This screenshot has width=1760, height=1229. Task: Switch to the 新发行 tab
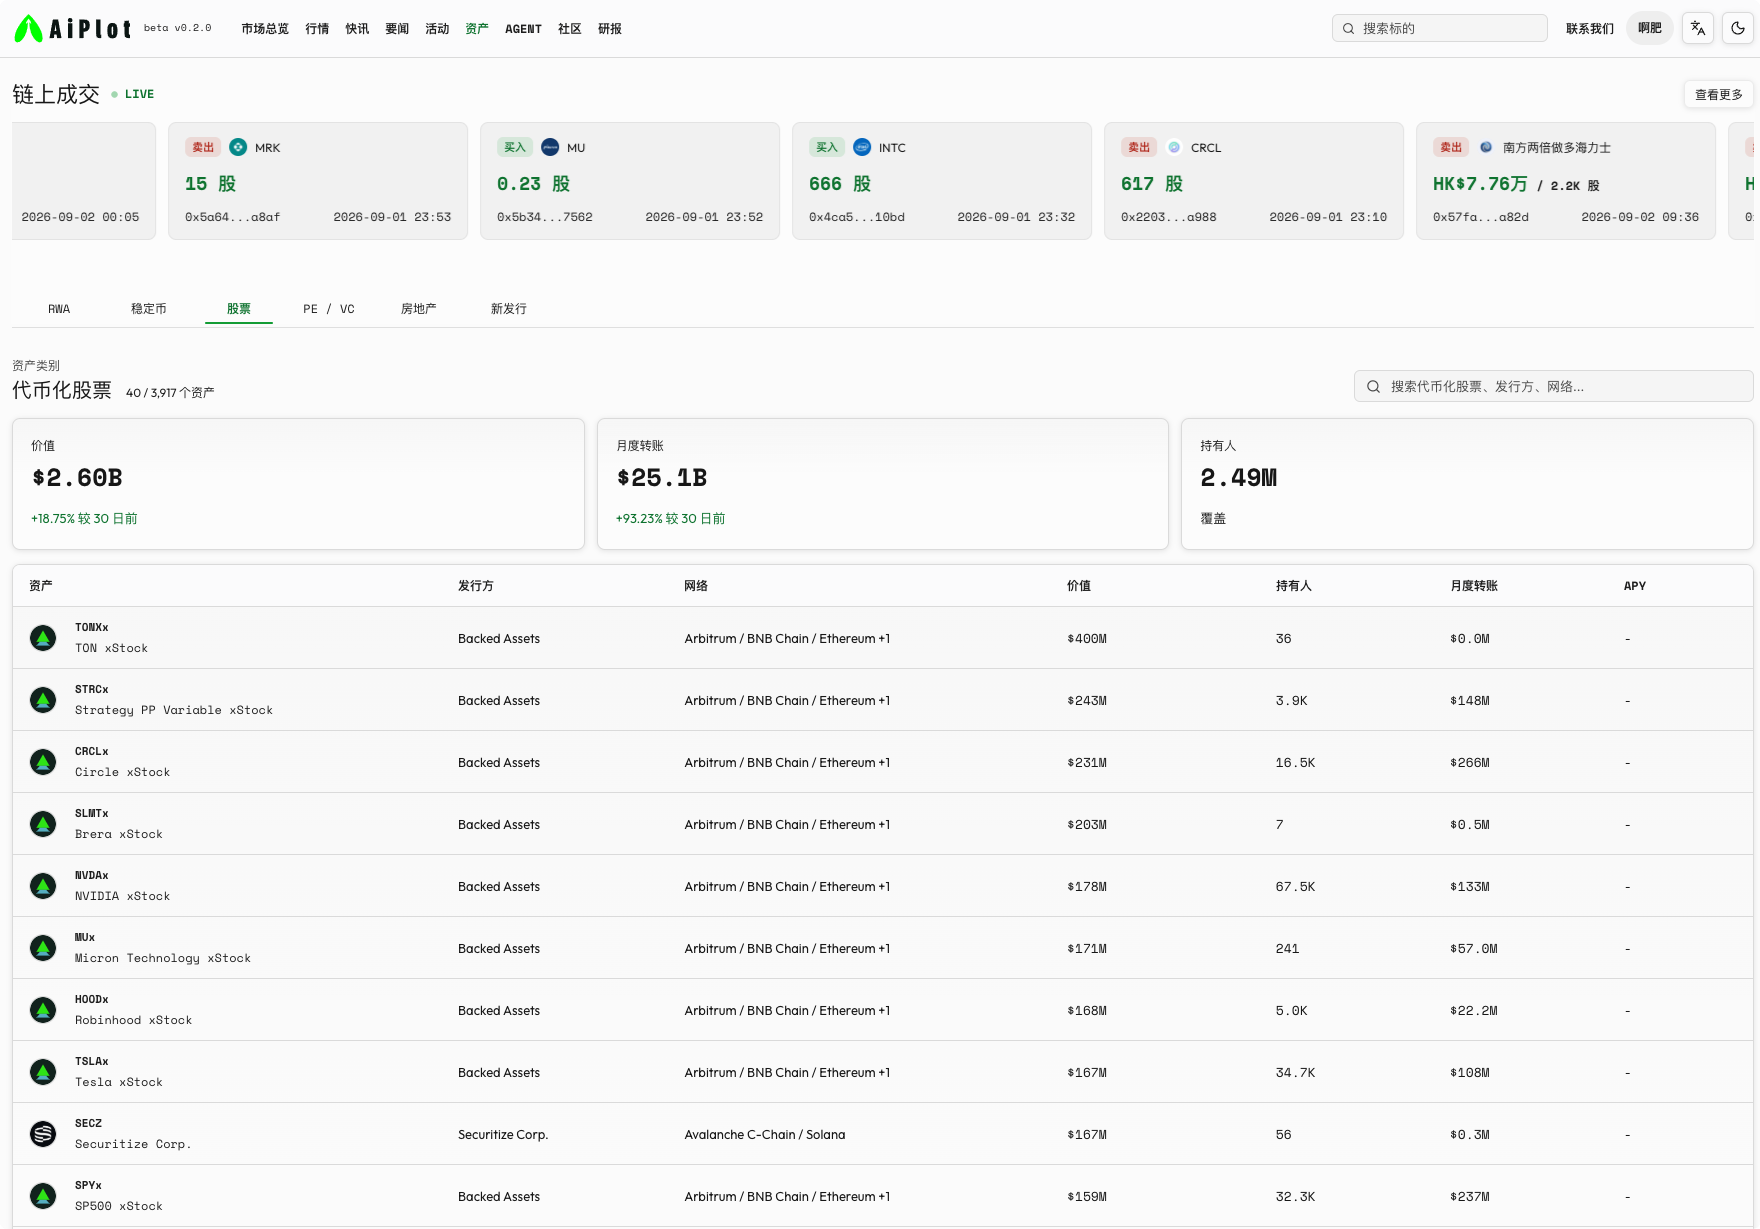click(509, 309)
